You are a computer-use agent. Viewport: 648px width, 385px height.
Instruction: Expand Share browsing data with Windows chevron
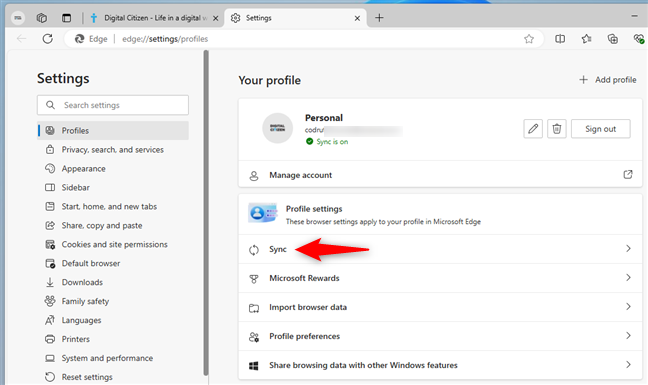[x=628, y=364]
